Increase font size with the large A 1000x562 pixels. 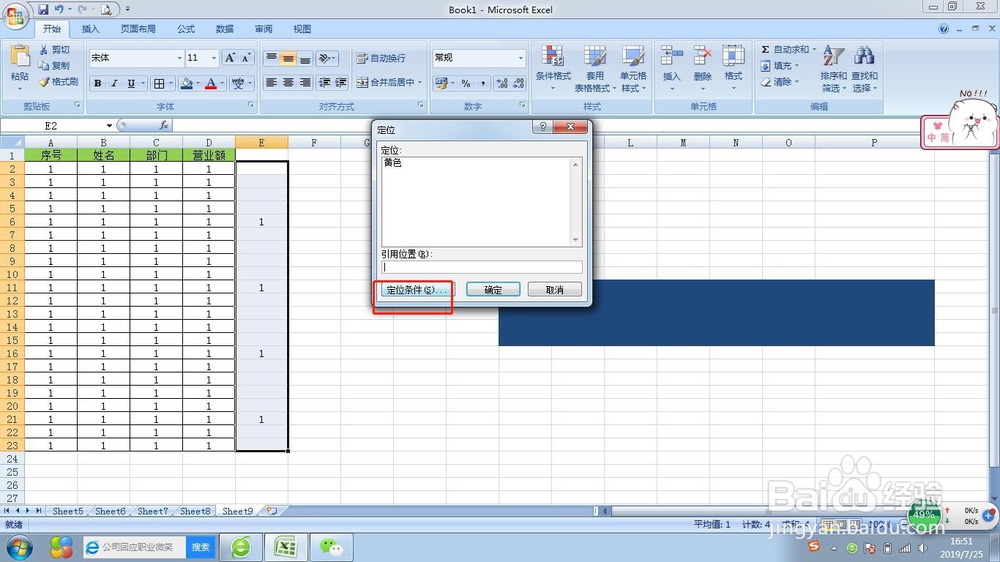(230, 58)
